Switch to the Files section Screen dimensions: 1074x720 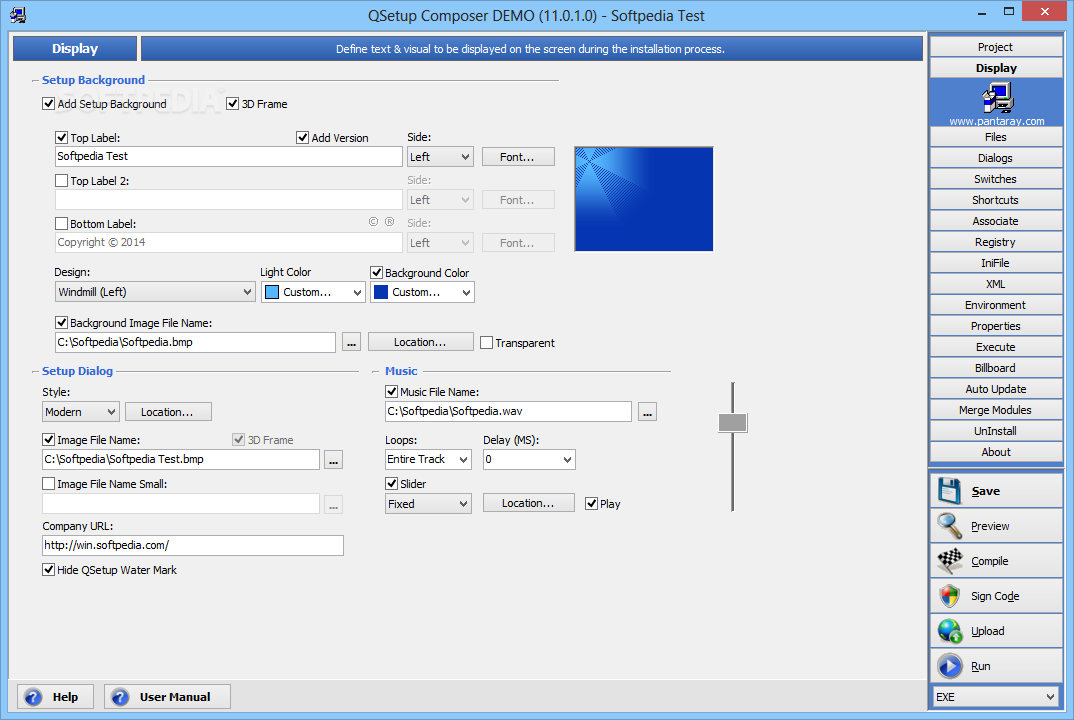[x=996, y=137]
